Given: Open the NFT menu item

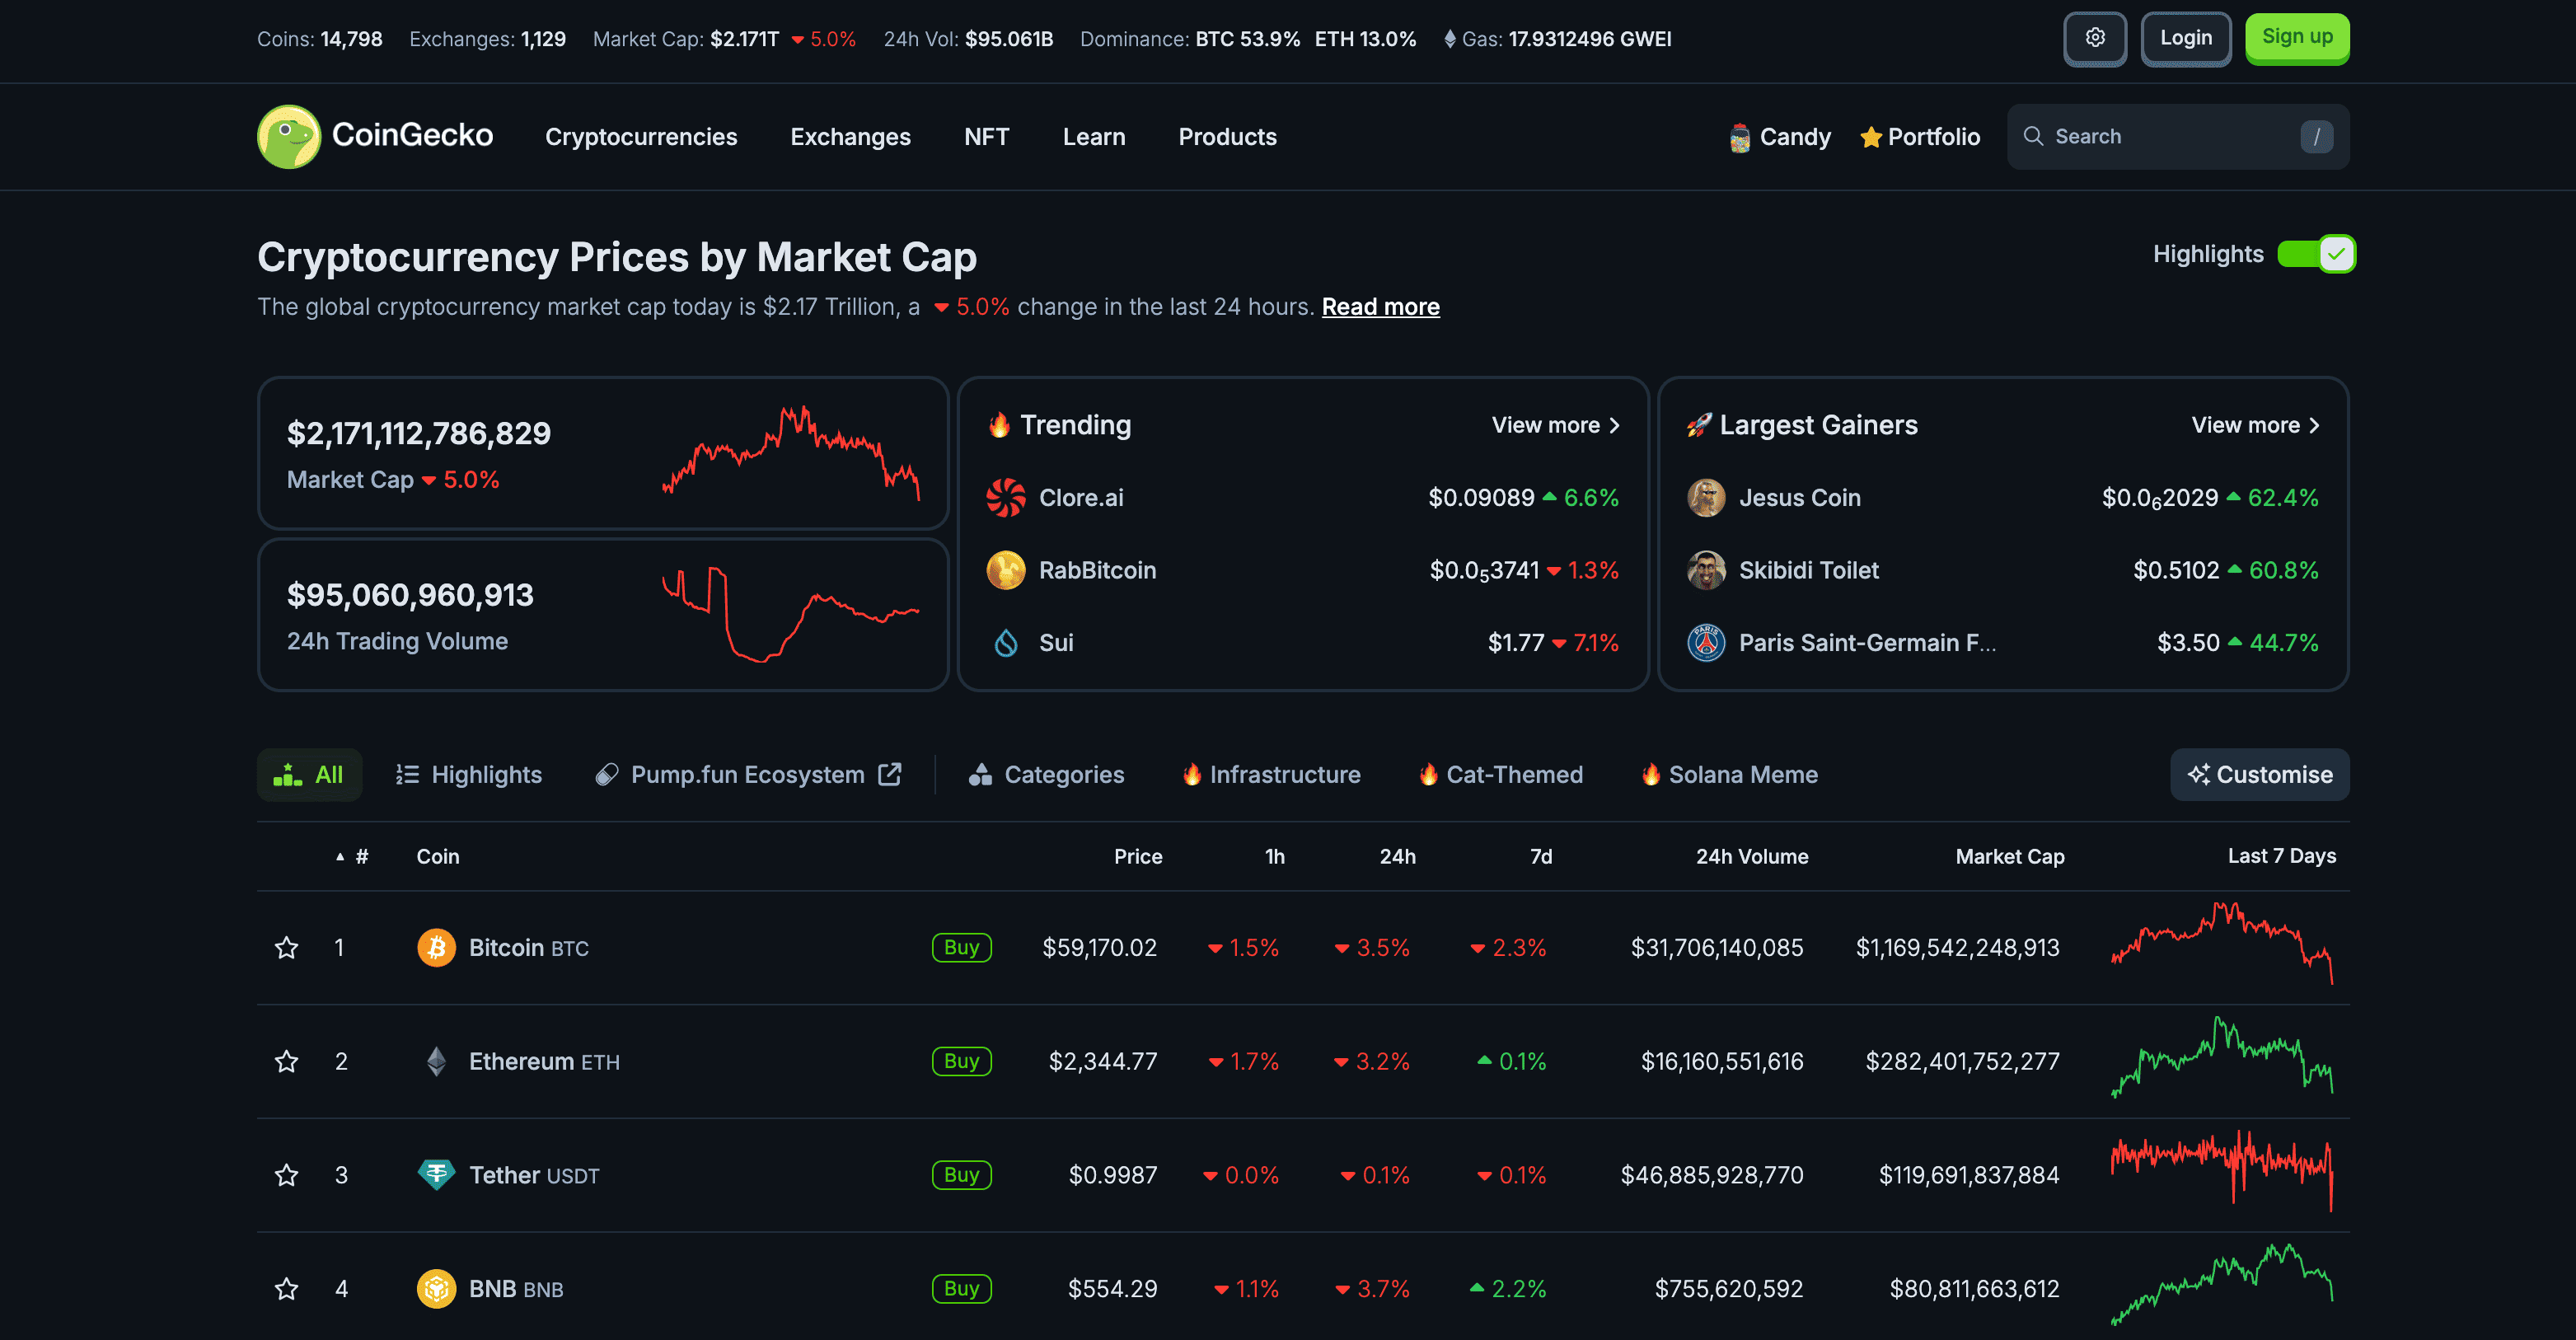Looking at the screenshot, I should (986, 136).
